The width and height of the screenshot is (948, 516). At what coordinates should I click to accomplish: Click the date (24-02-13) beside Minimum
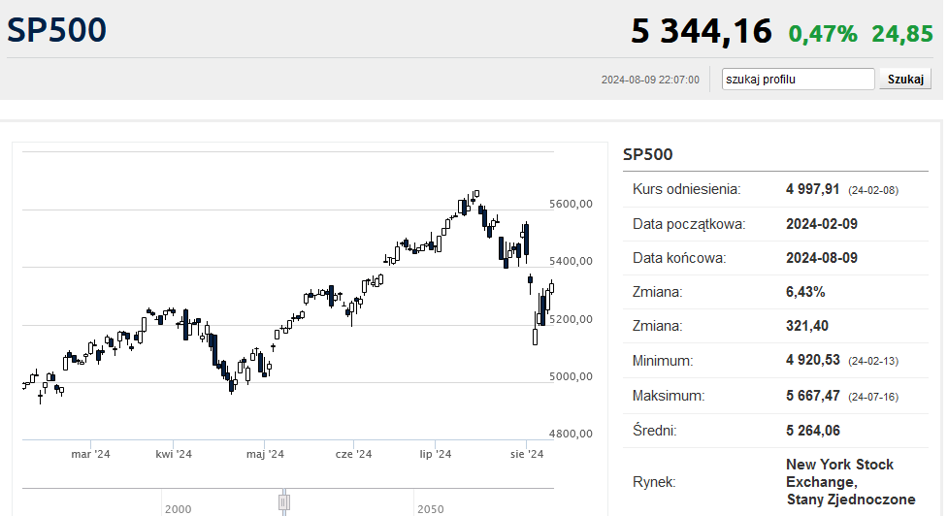[x=873, y=362]
